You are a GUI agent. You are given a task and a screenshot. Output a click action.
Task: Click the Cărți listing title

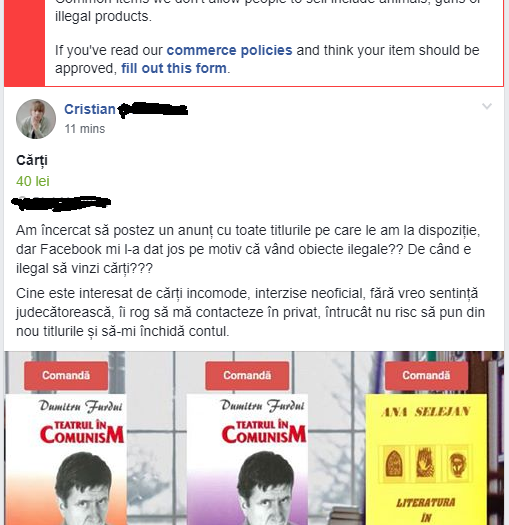click(x=32, y=160)
